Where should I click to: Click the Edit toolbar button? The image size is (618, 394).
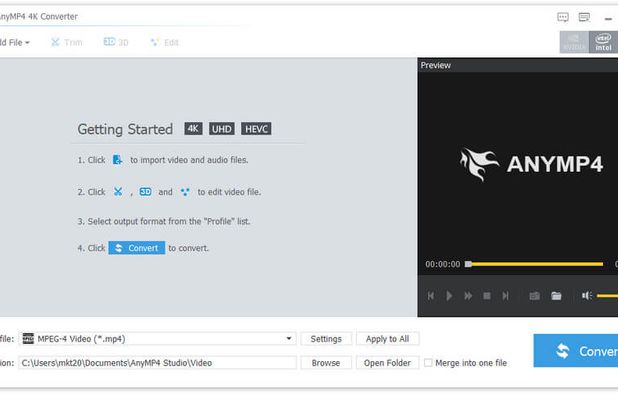(x=165, y=43)
